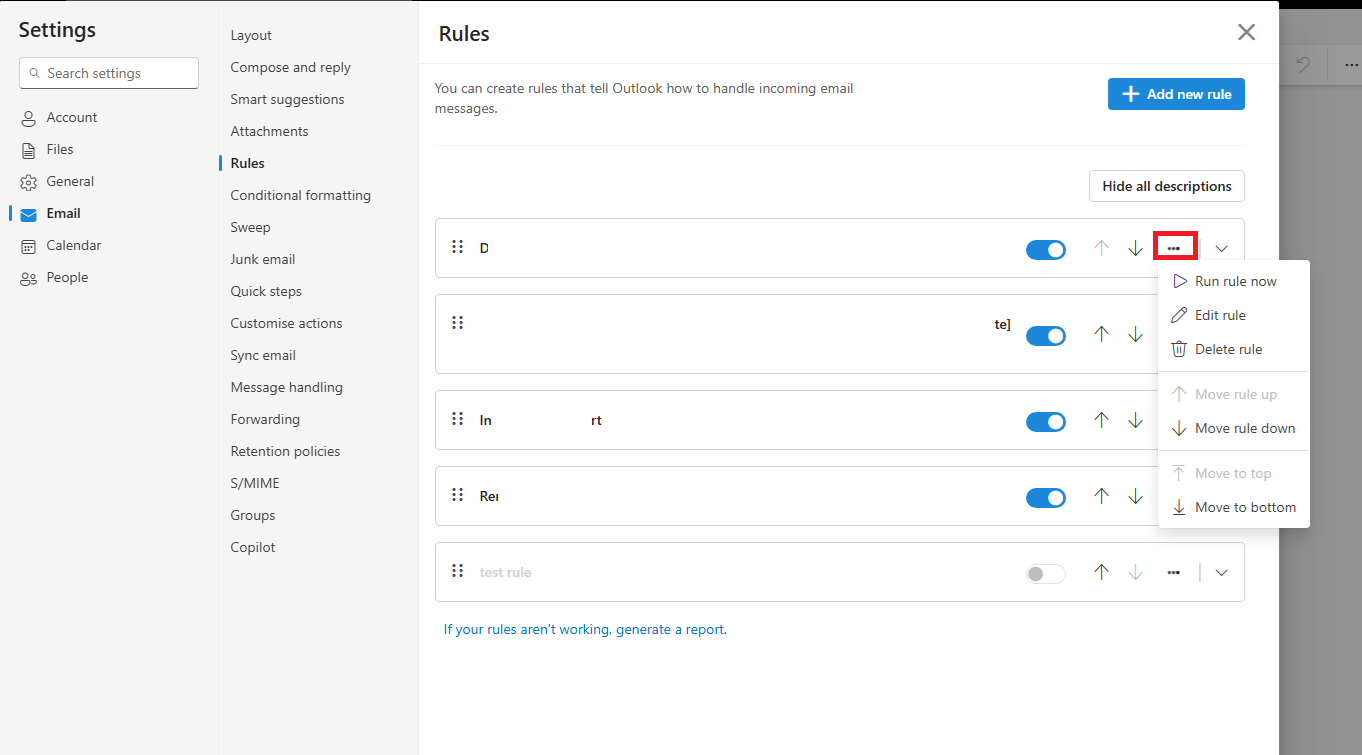
Task: Open Quick steps settings
Action: tap(266, 291)
